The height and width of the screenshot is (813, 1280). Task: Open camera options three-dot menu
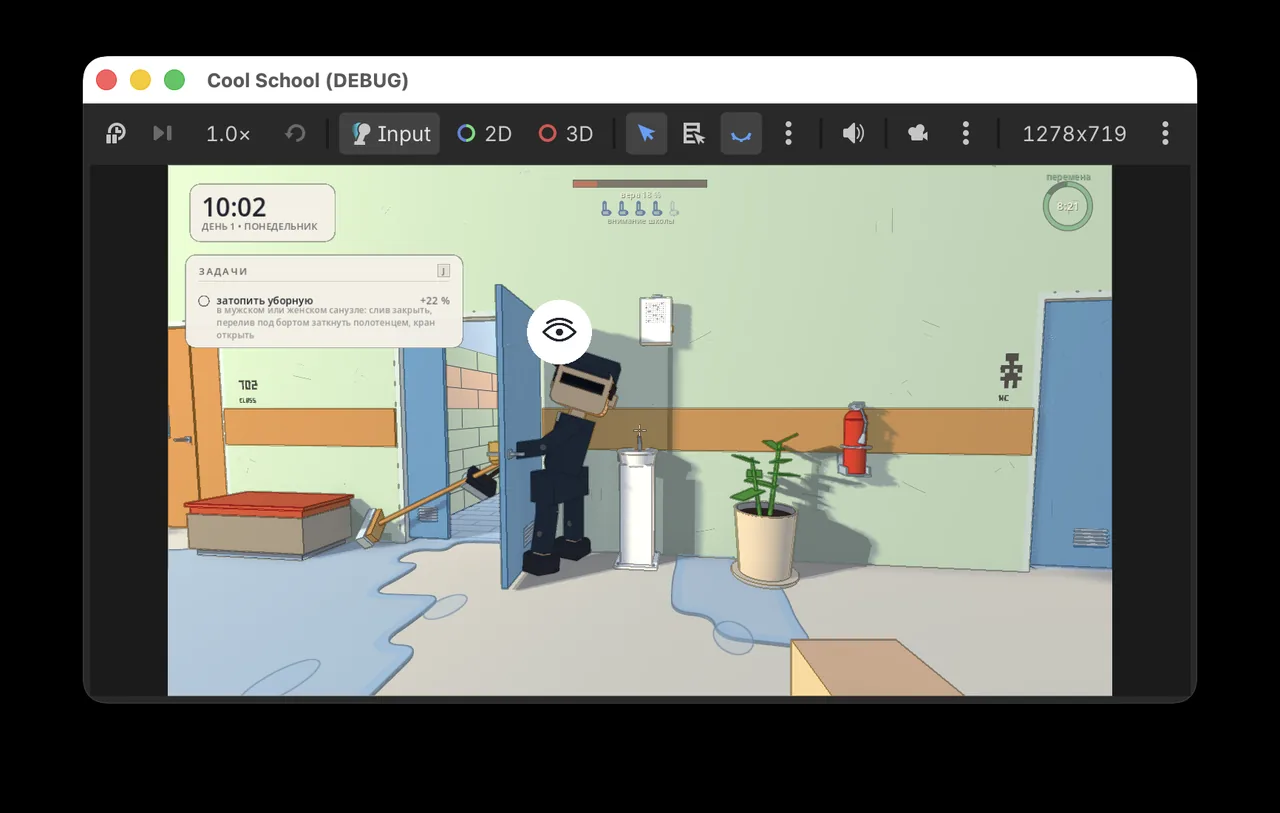click(x=966, y=134)
